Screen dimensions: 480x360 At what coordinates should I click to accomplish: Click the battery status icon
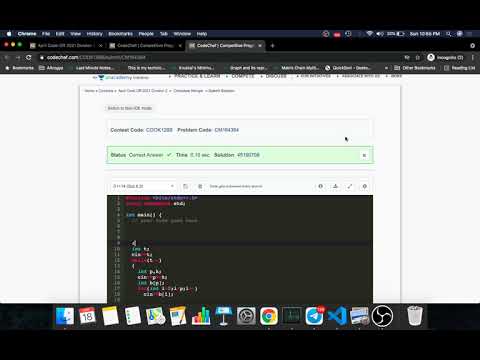pos(400,34)
